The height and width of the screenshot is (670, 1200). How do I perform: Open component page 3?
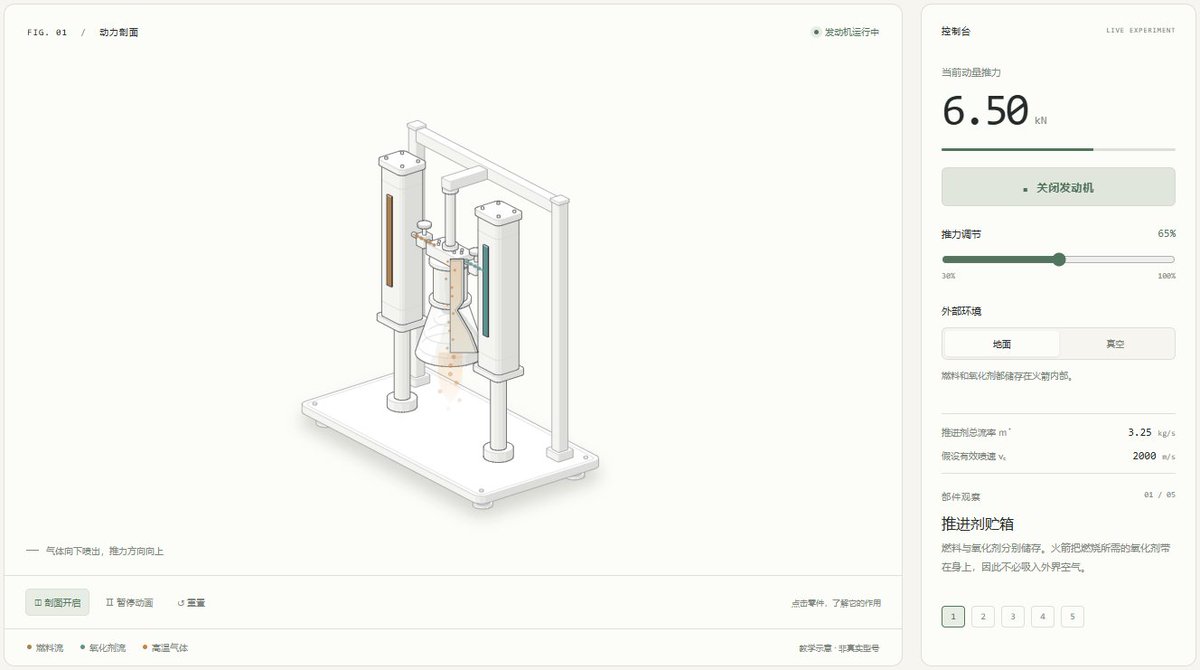point(1013,616)
